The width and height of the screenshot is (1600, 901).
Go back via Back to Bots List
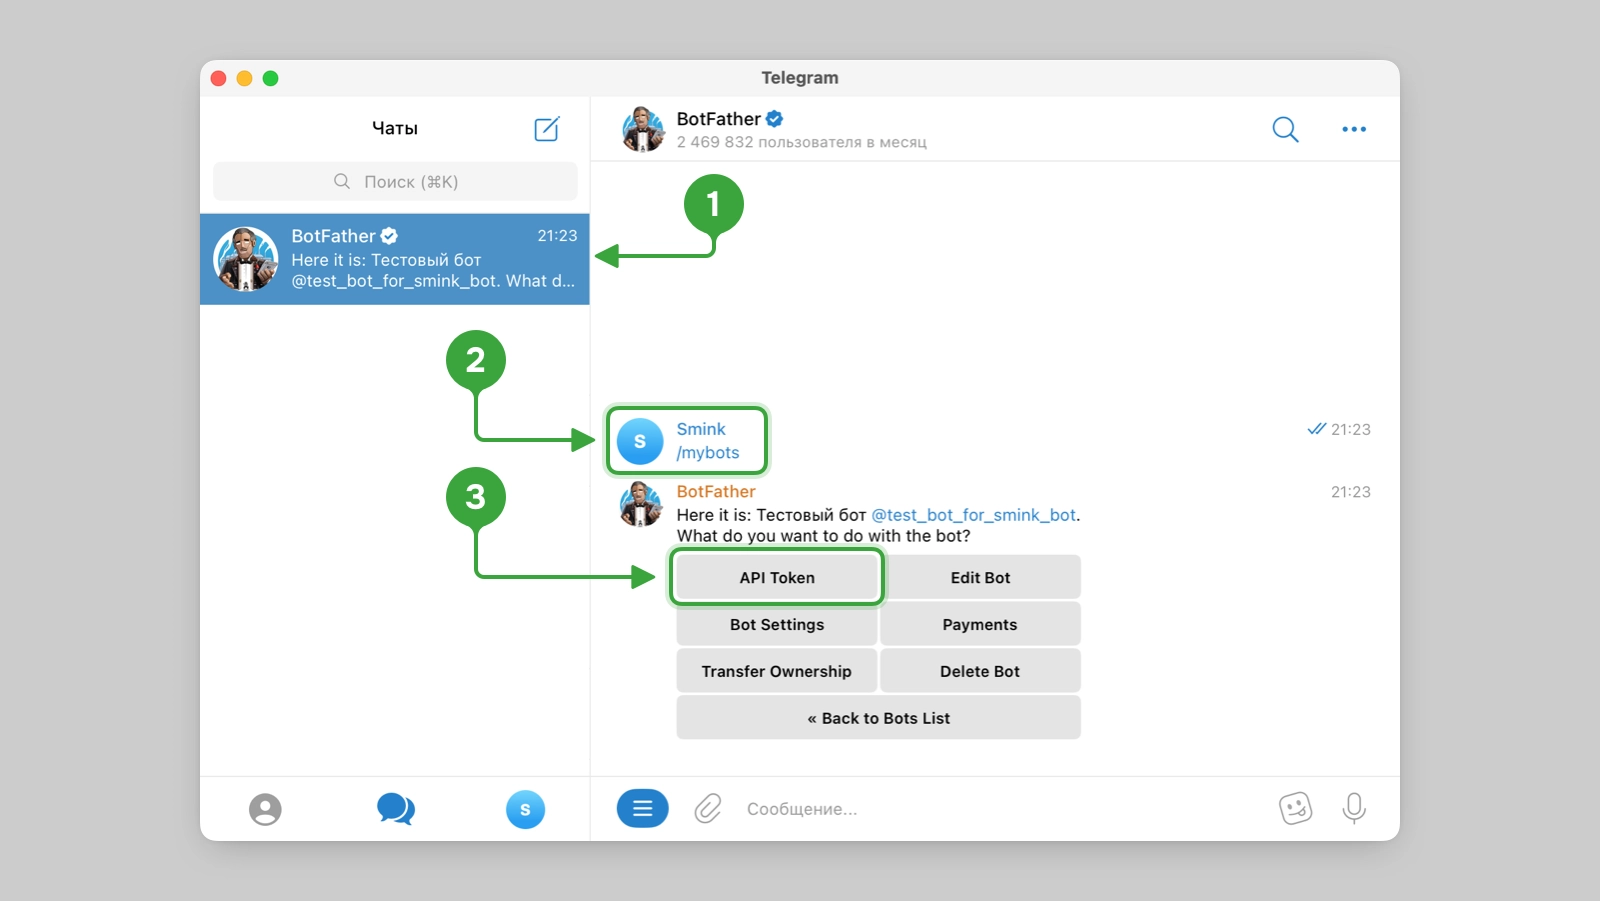[x=879, y=718]
